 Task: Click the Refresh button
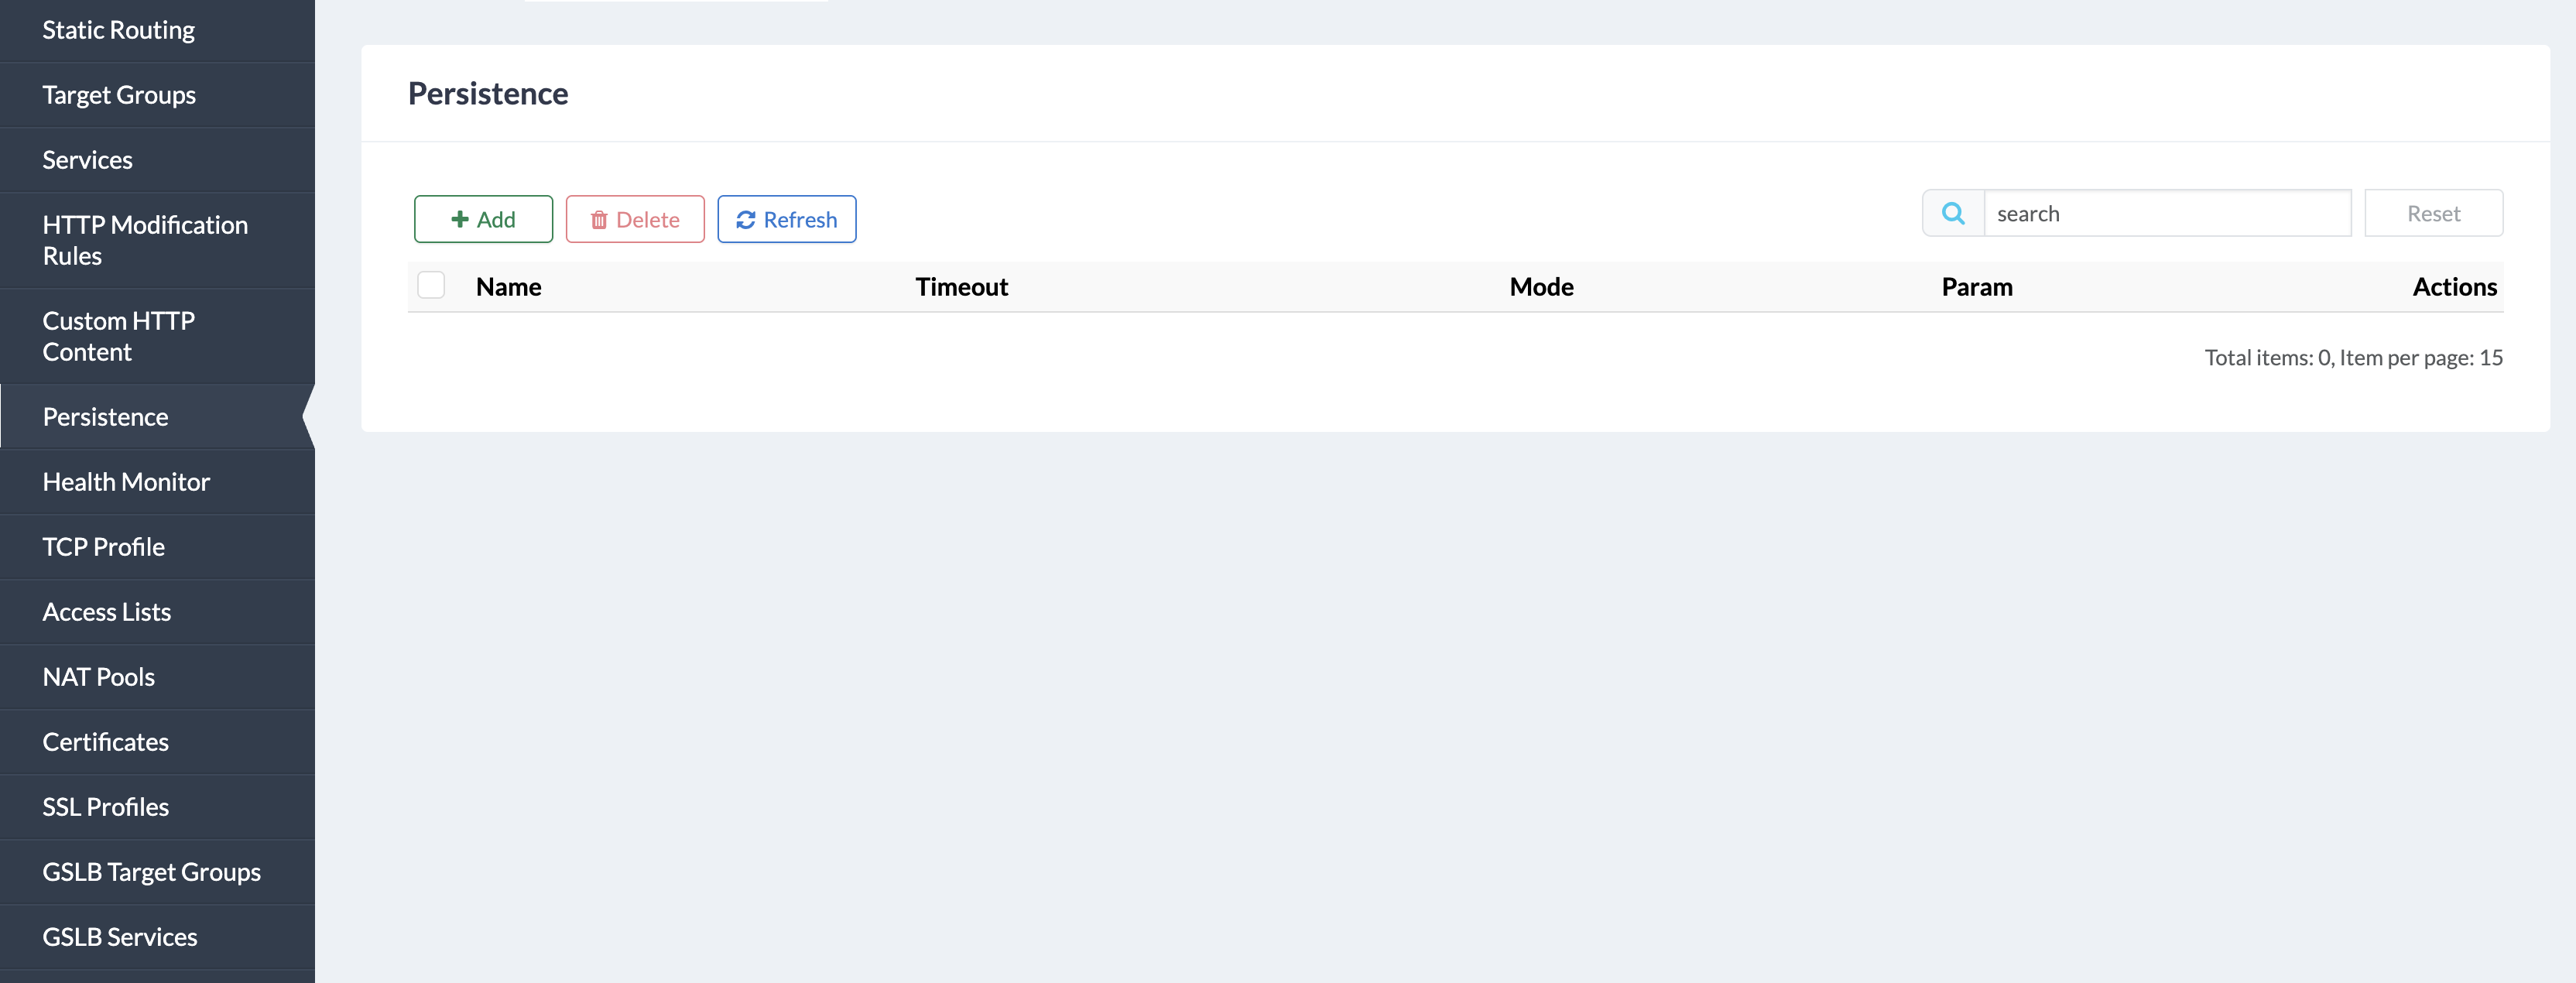tap(786, 219)
